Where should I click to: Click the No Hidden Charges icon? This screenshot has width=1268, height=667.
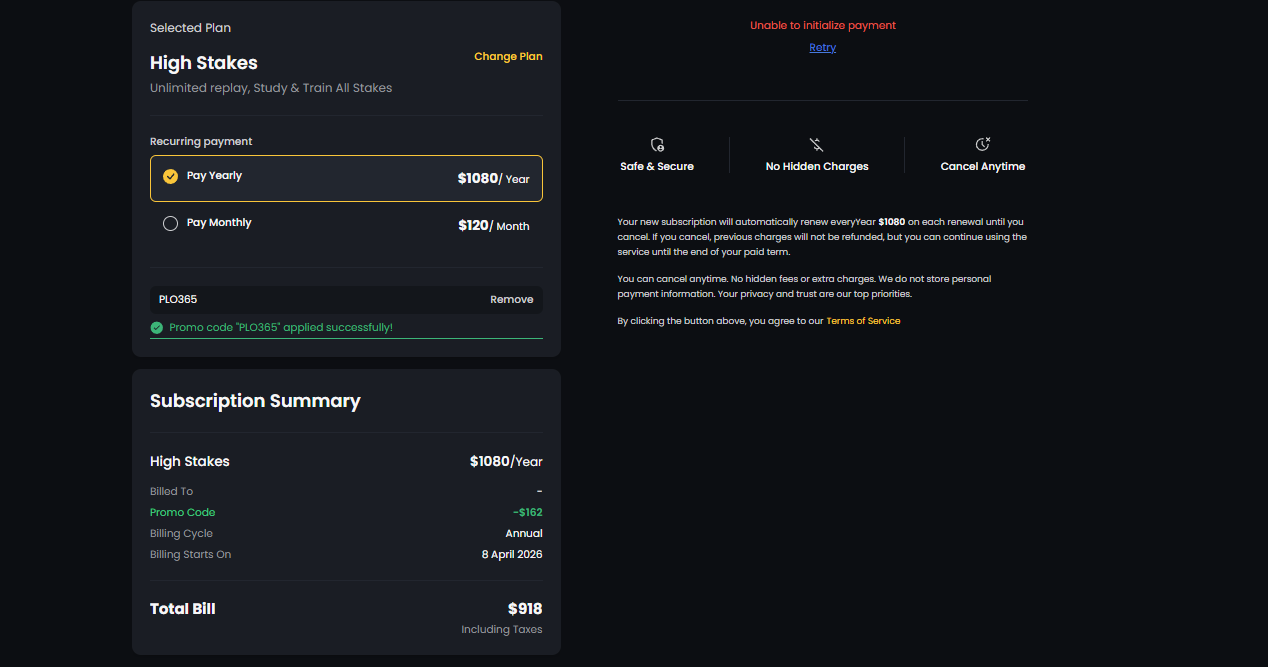tap(817, 145)
